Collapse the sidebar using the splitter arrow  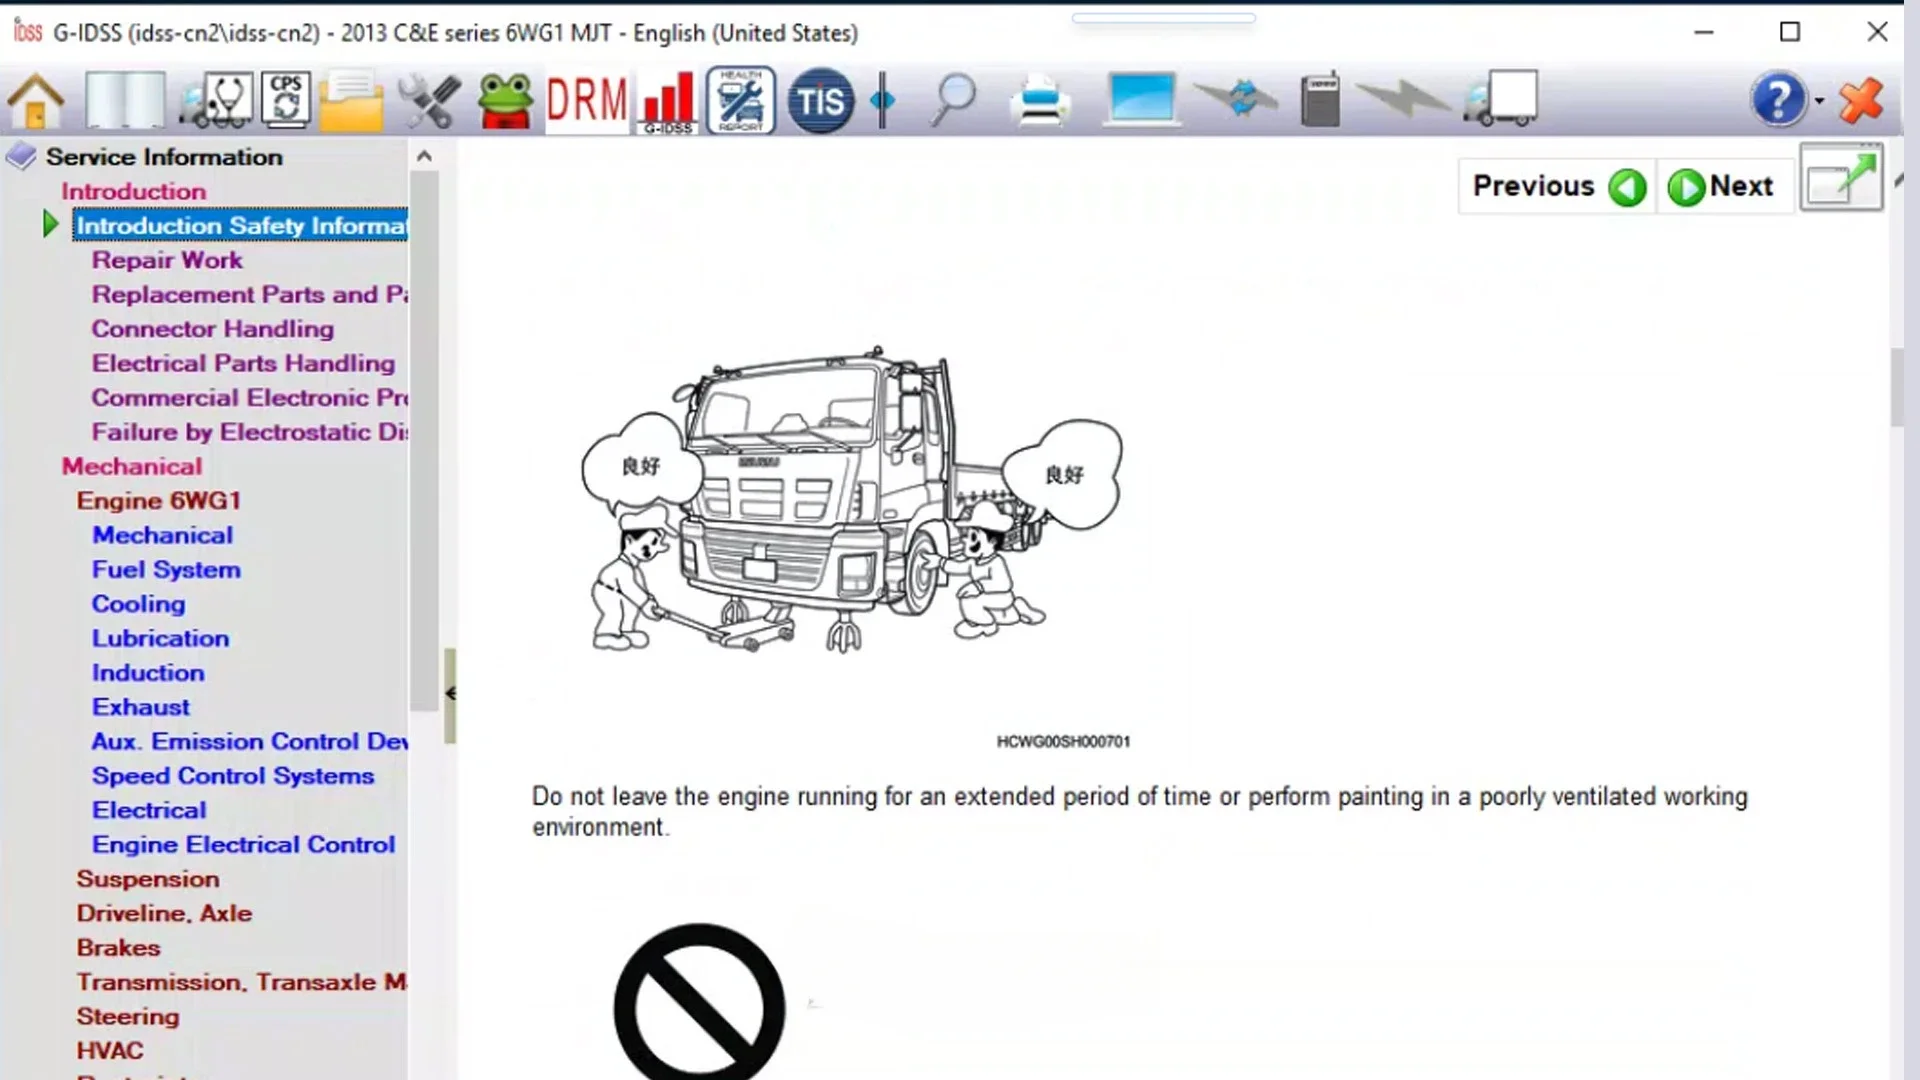point(450,693)
